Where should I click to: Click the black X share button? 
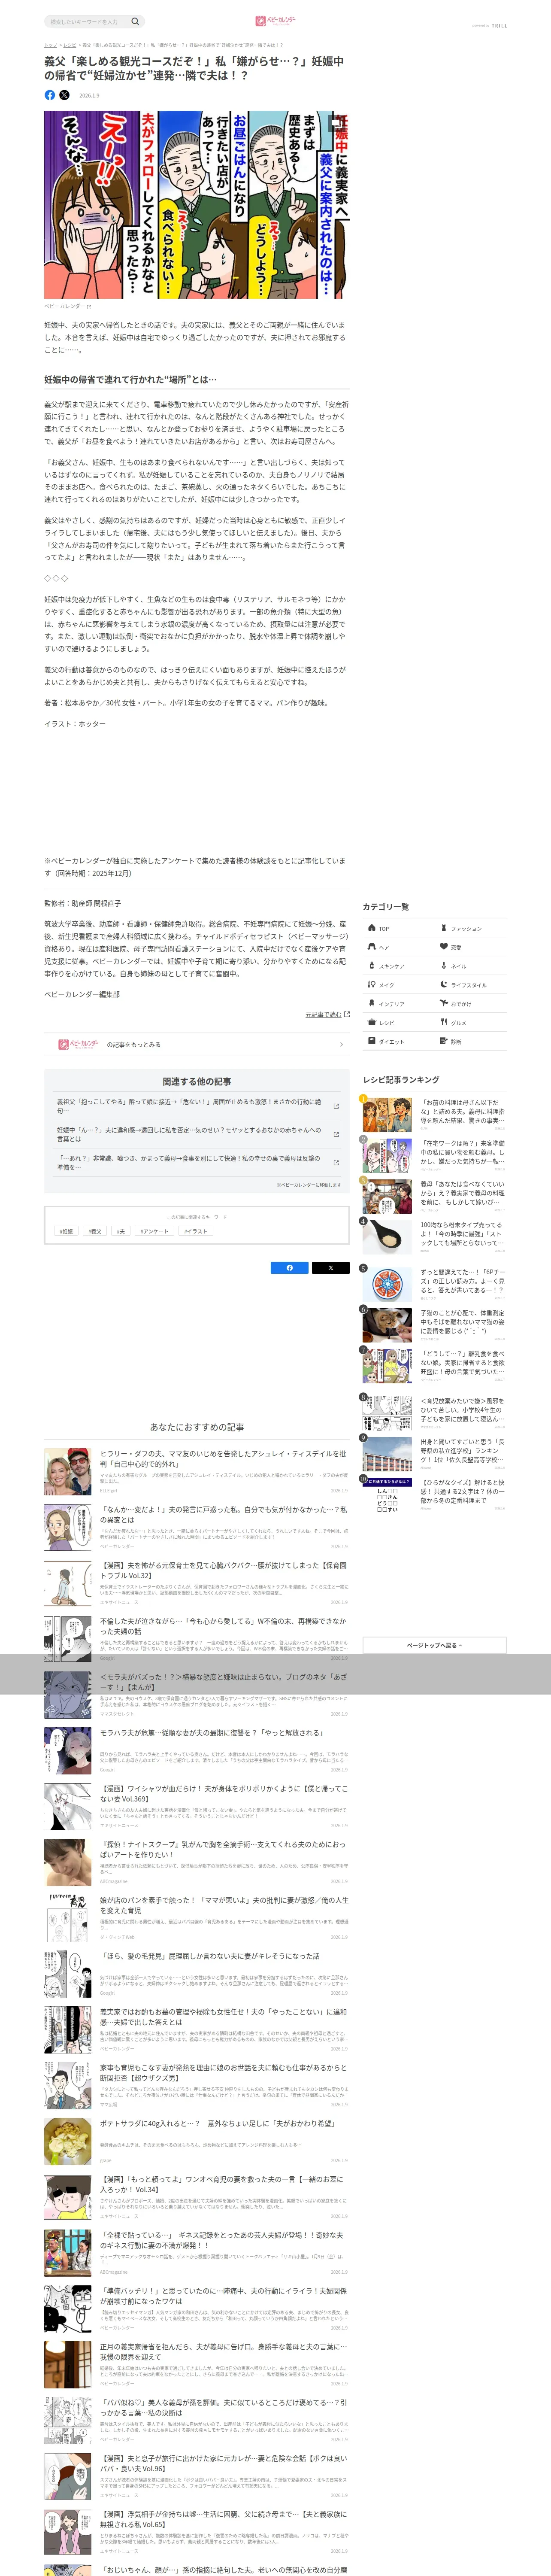(331, 1268)
